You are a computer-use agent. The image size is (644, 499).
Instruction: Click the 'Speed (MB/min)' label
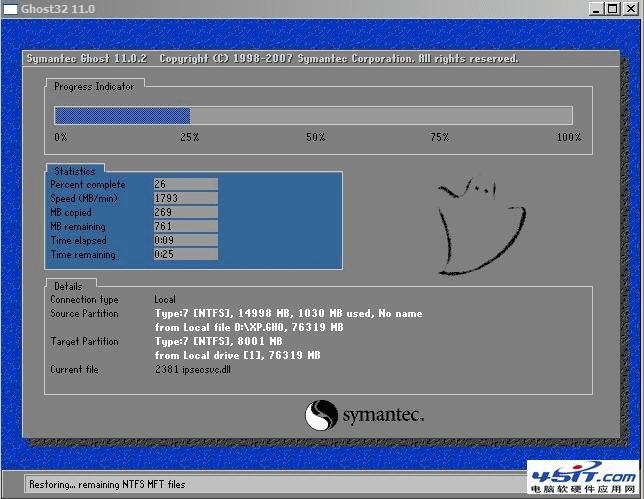pyautogui.click(x=84, y=199)
